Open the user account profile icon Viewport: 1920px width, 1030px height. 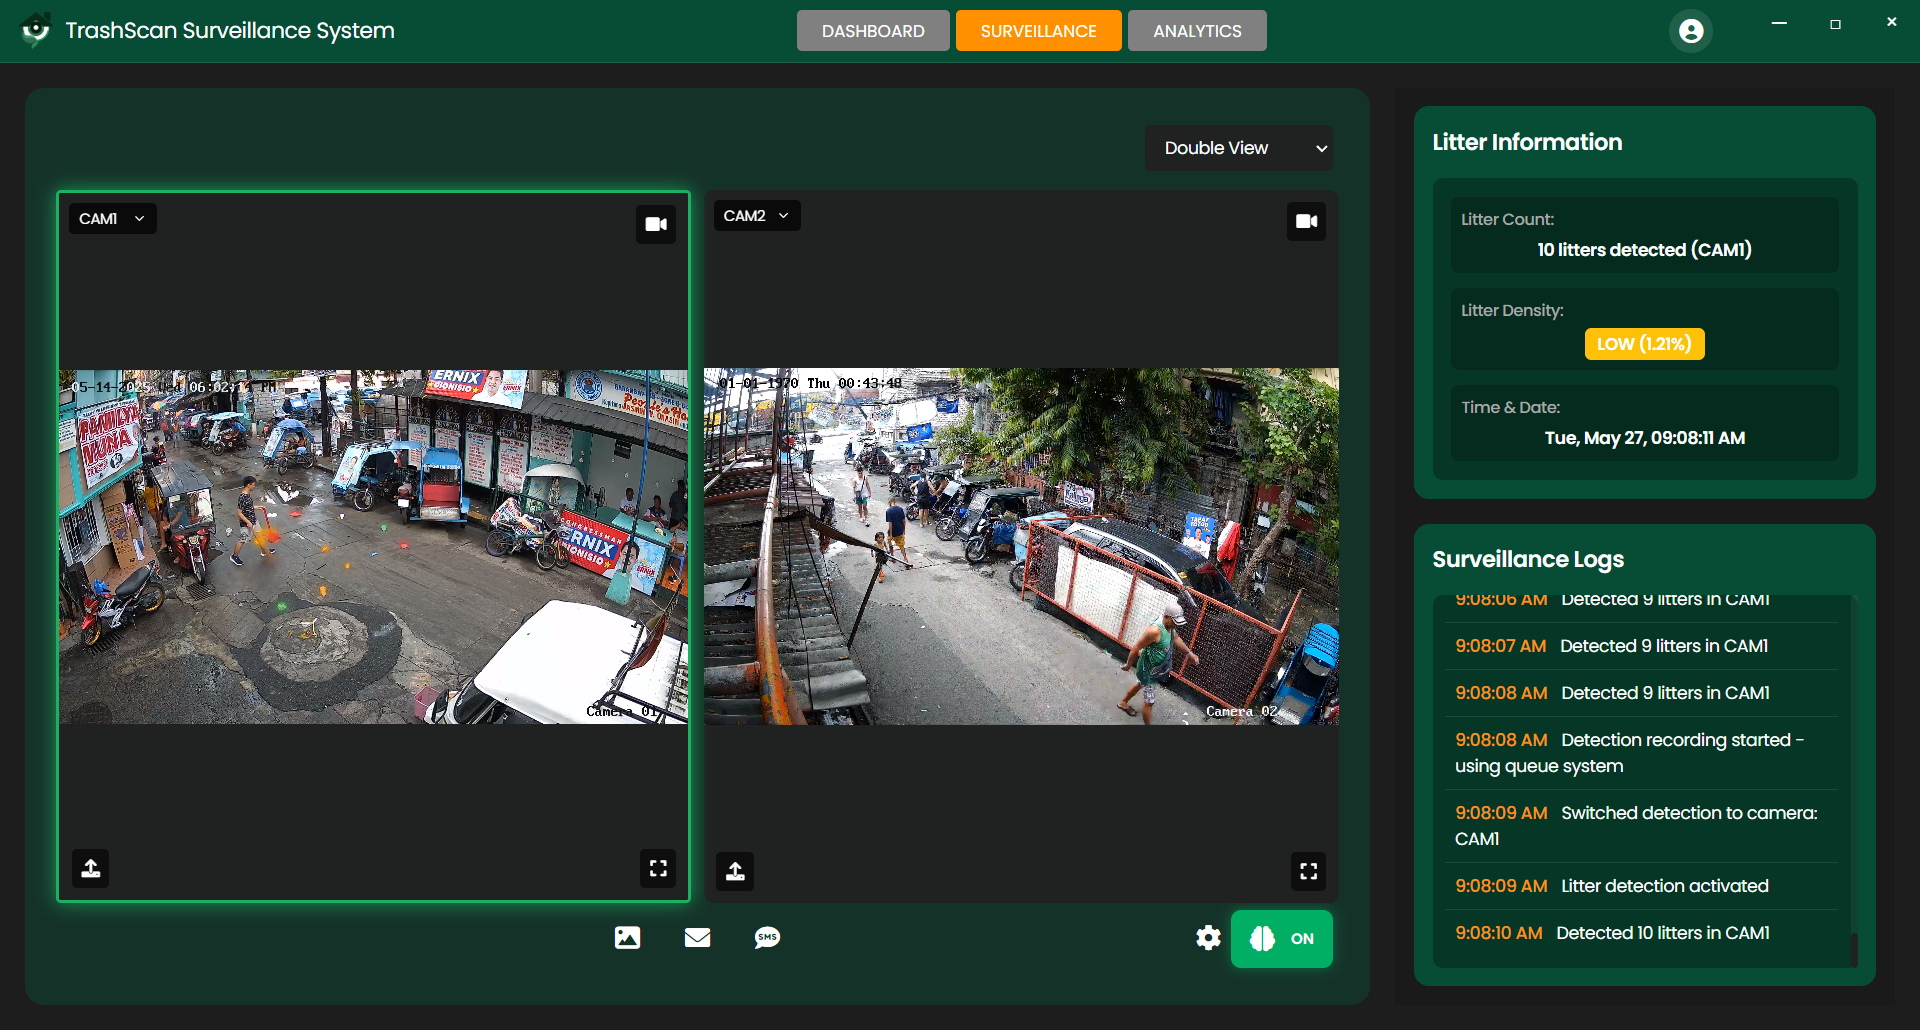(1690, 30)
